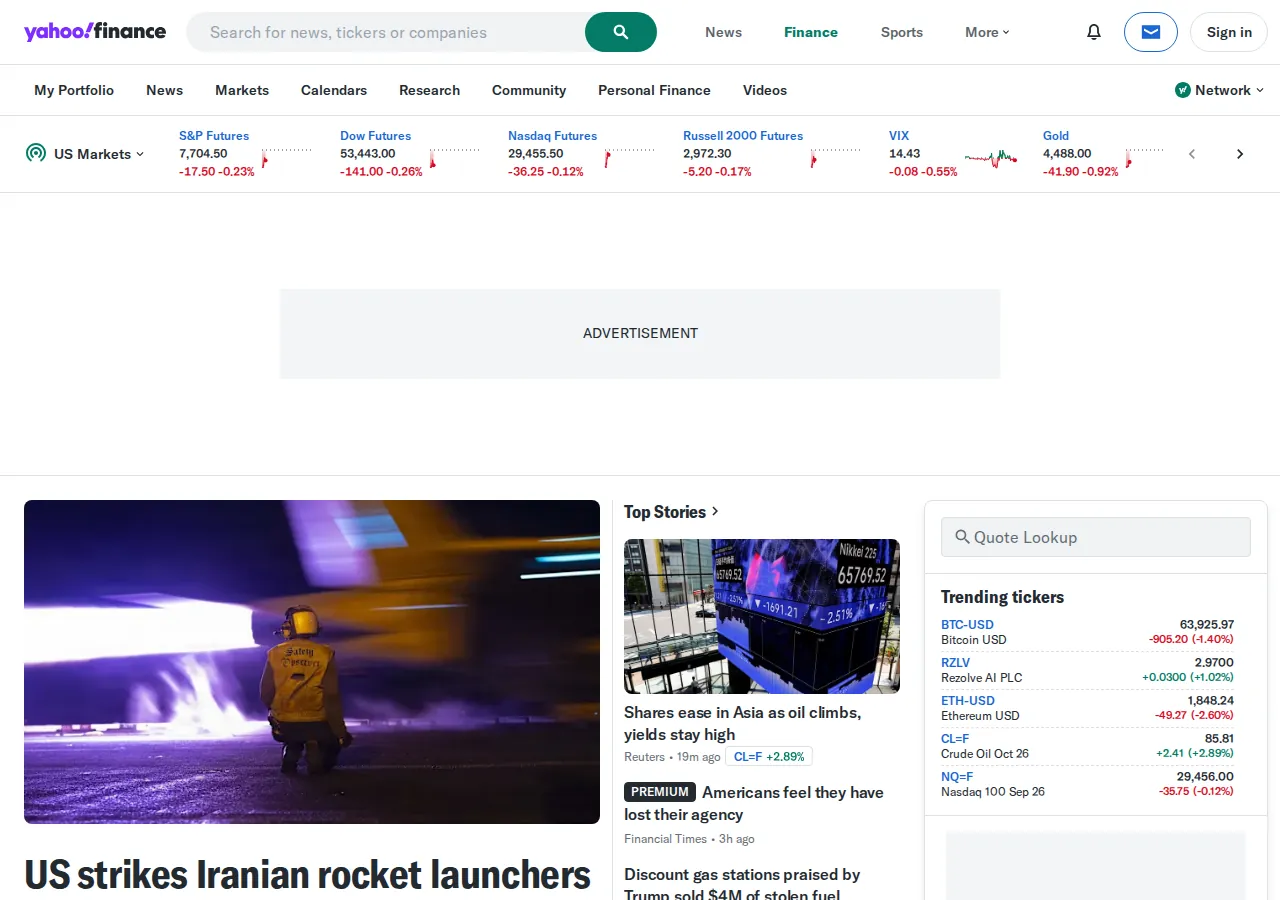
Task: Open Top Stories section chevron
Action: 715,512
